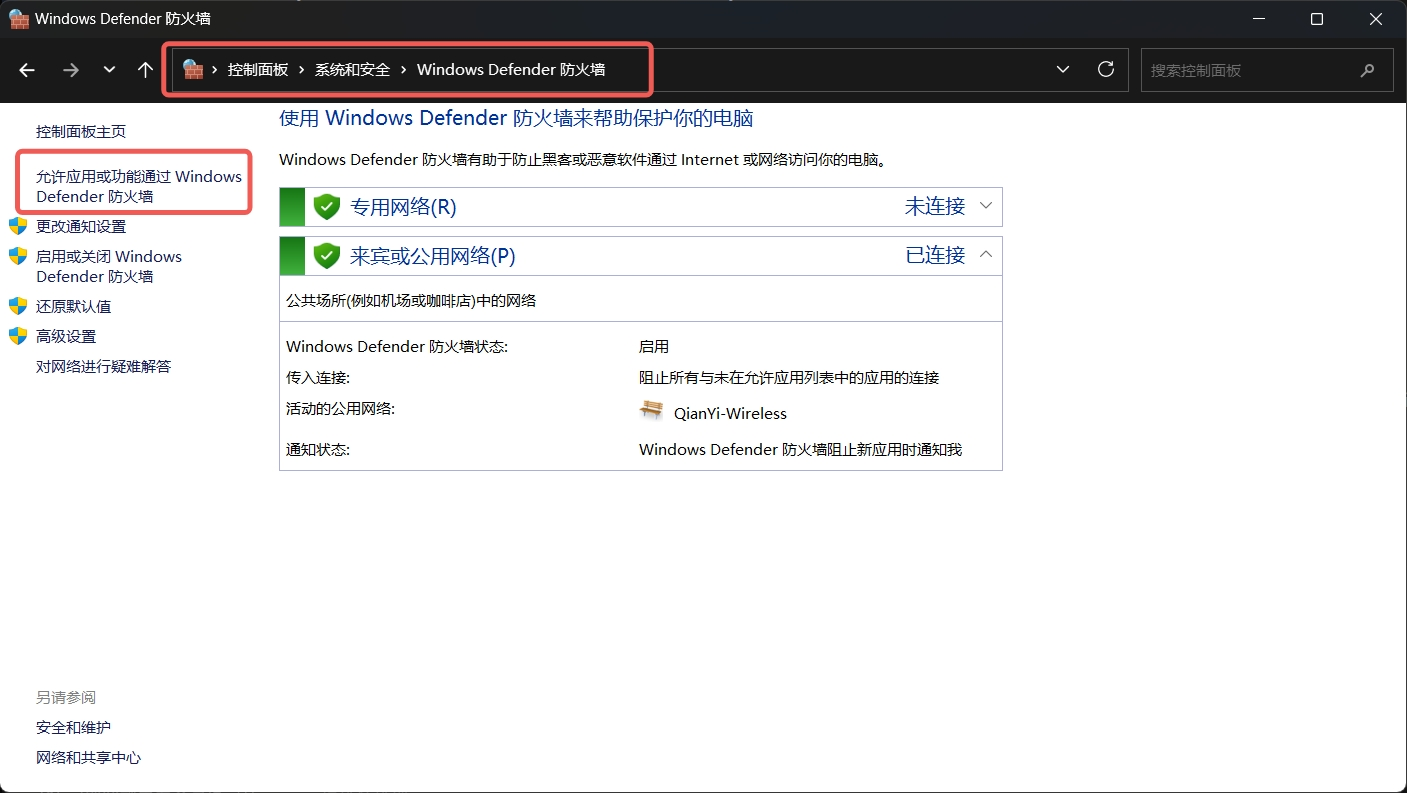Viewport: 1407px width, 793px height.
Task: Open 允许应用或功能通过 Windows Defender 防火墙 link
Action: coord(138,186)
